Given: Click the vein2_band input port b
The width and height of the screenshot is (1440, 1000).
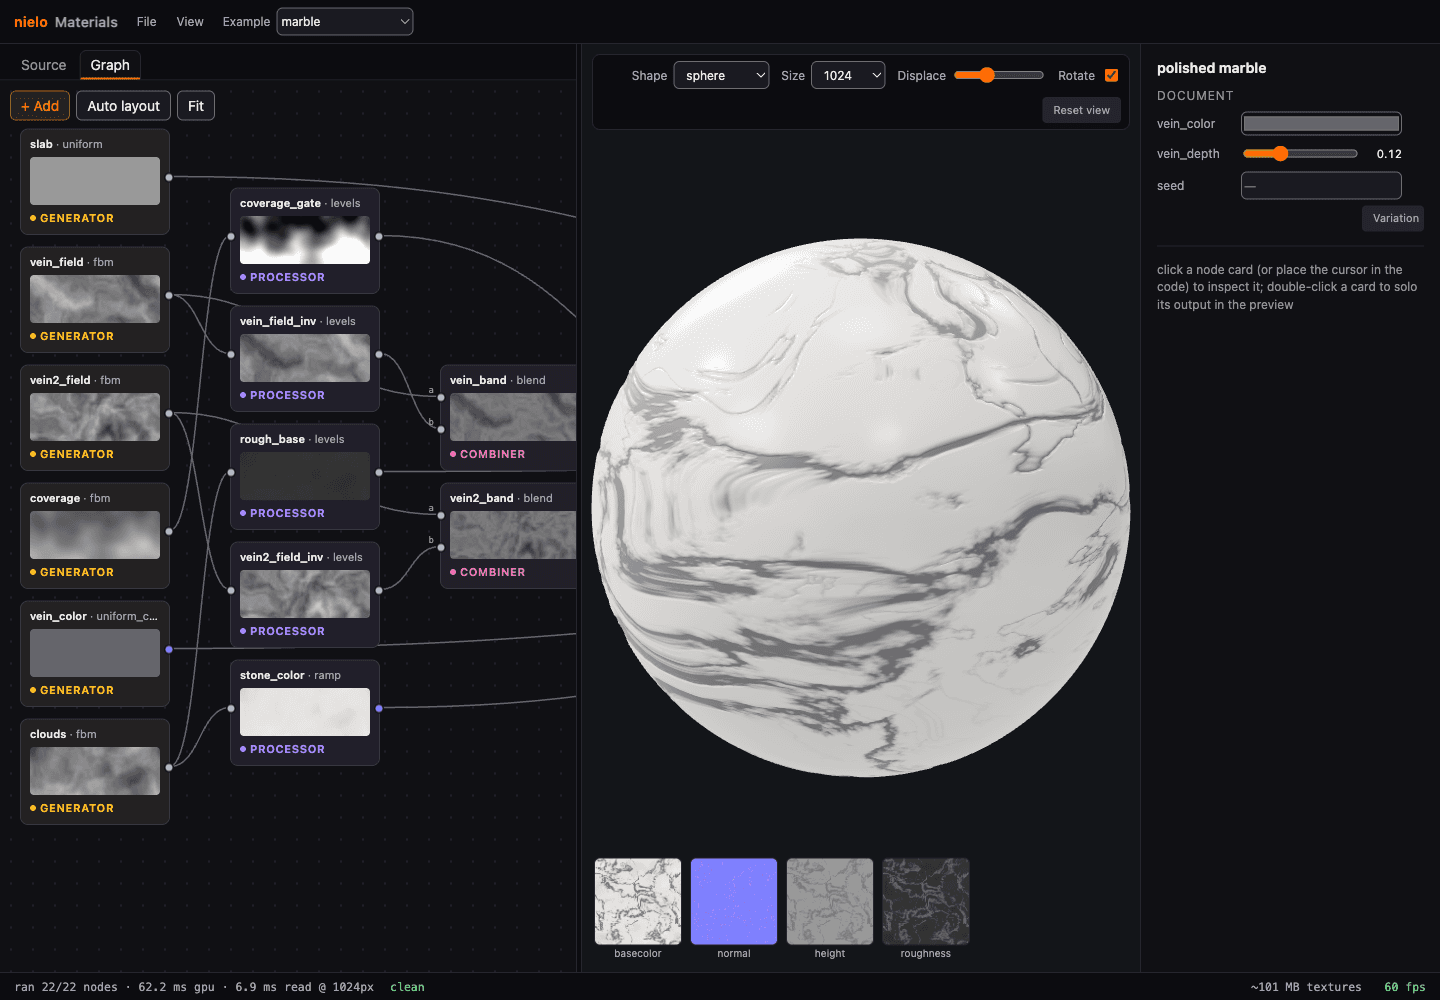Looking at the screenshot, I should pyautogui.click(x=441, y=547).
